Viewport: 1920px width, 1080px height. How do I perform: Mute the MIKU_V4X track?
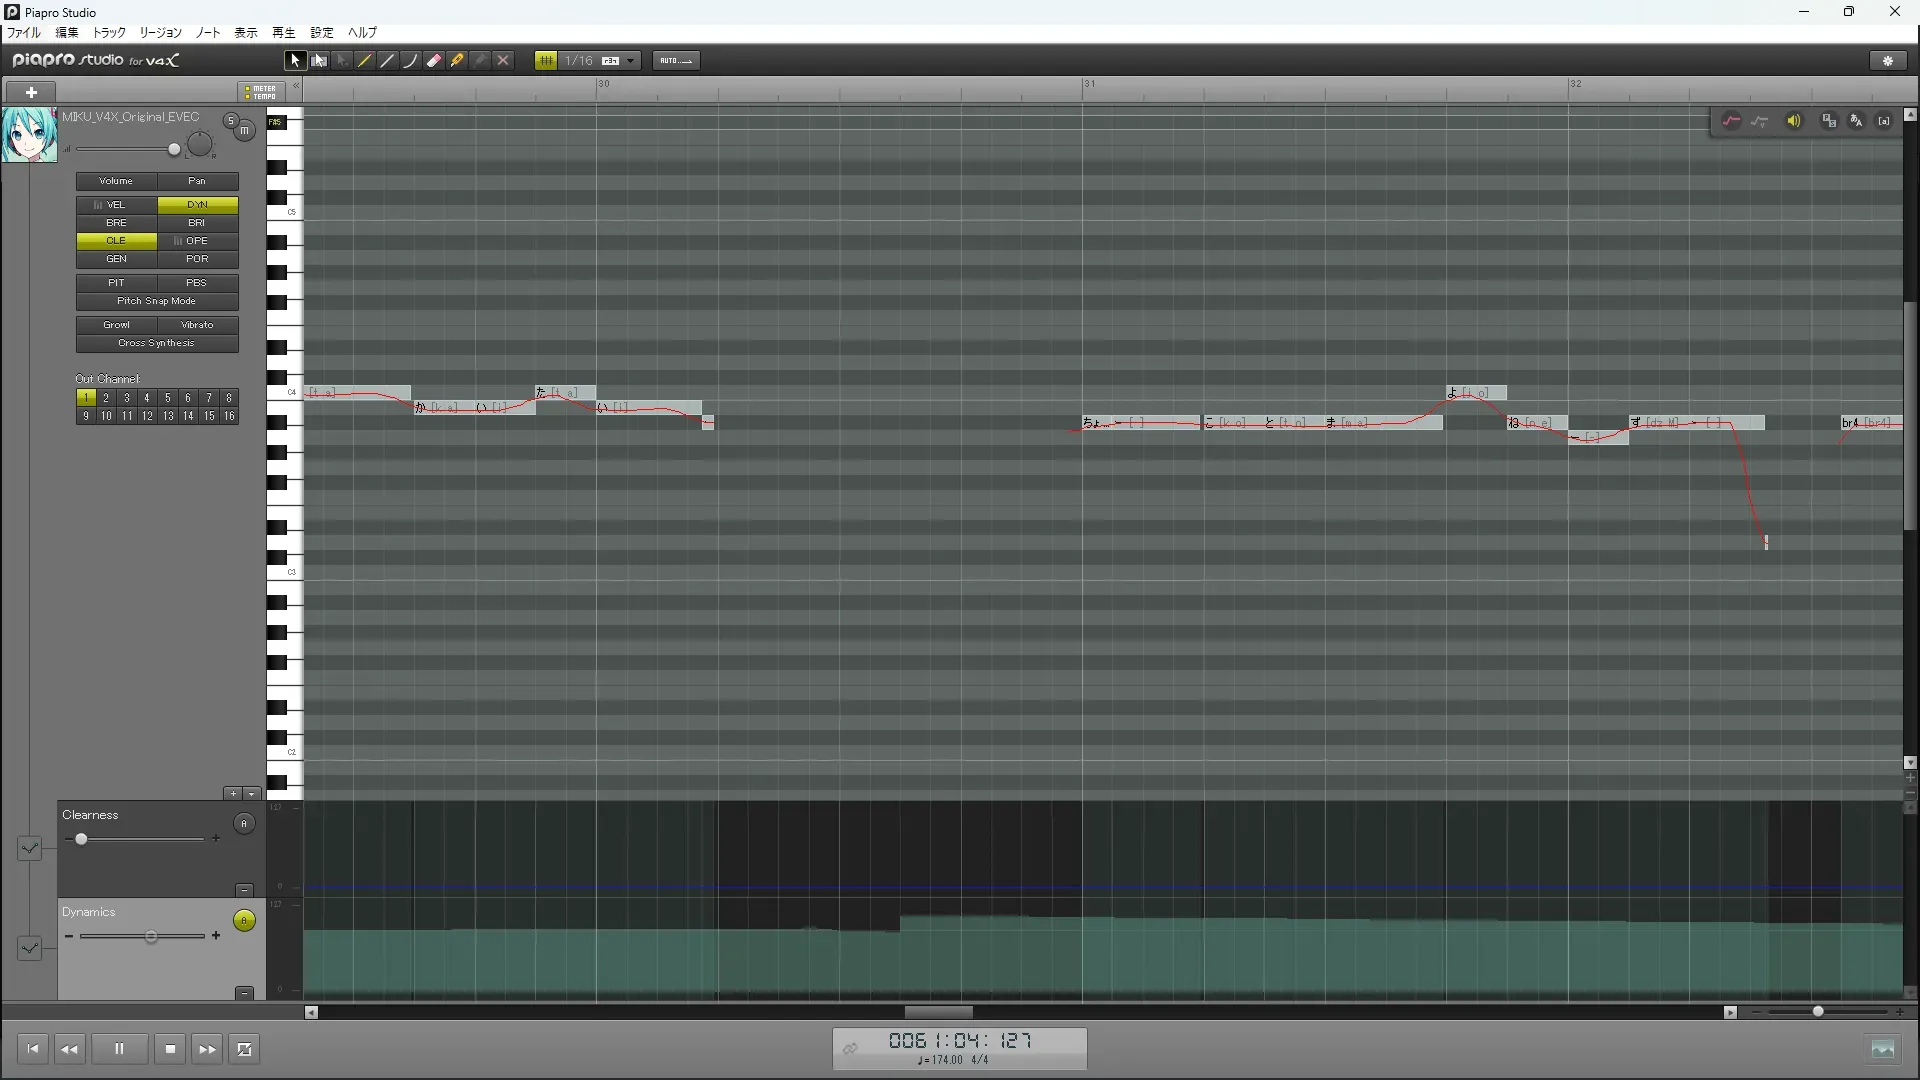244,131
